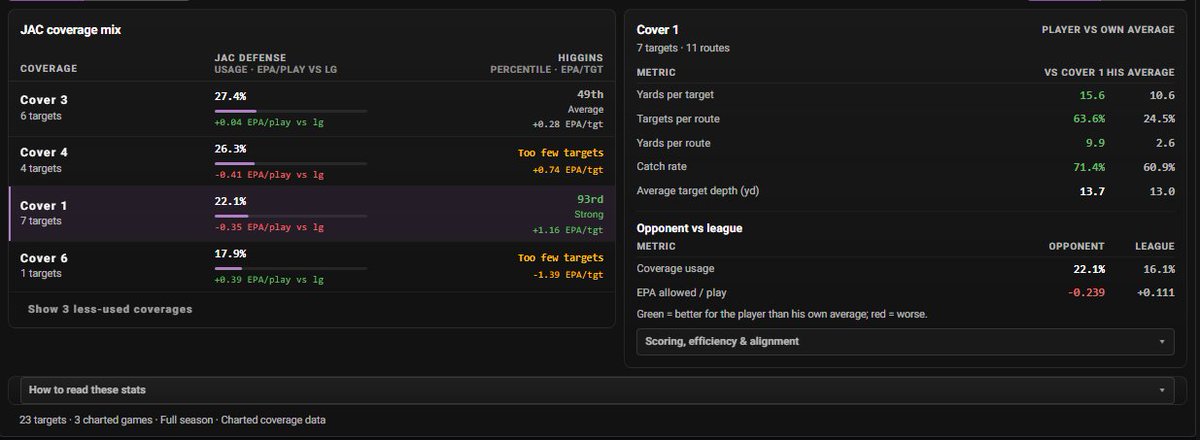Click the 63.6% targets per route value
This screenshot has width=1200, height=440.
1088,119
